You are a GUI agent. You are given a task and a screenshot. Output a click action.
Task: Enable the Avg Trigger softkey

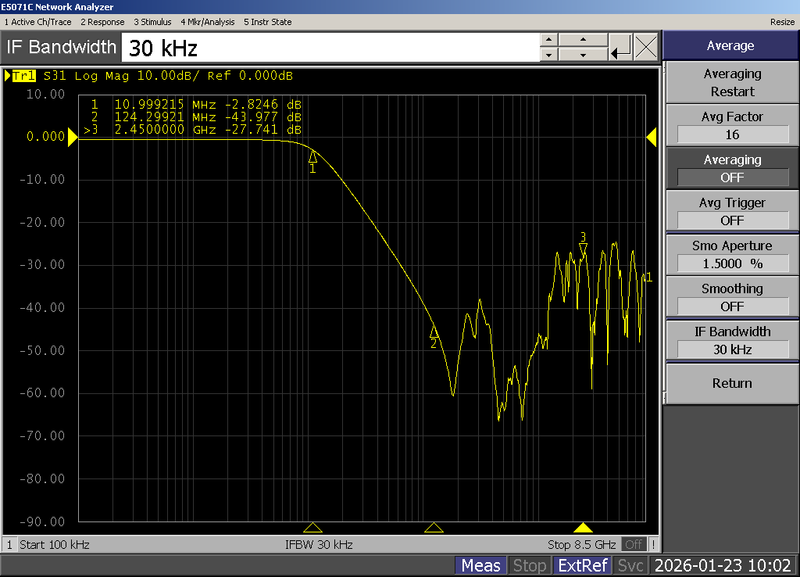click(730, 211)
